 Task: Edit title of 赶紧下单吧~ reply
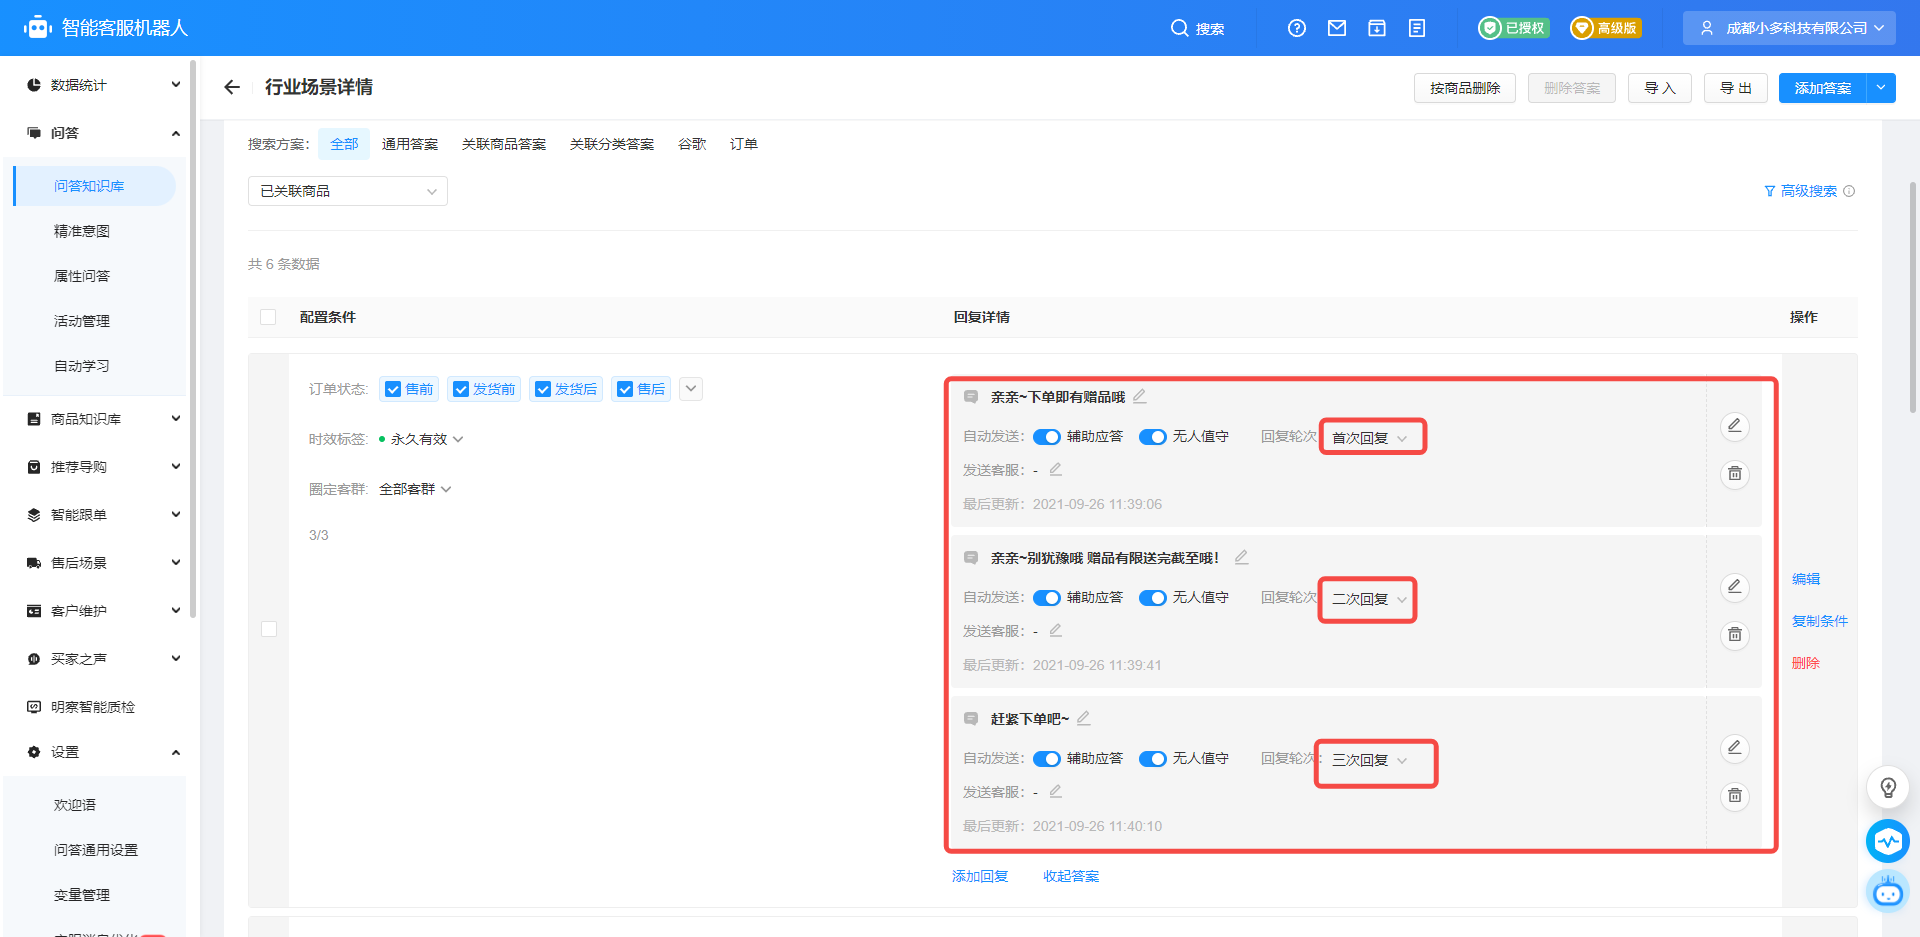point(1084,718)
